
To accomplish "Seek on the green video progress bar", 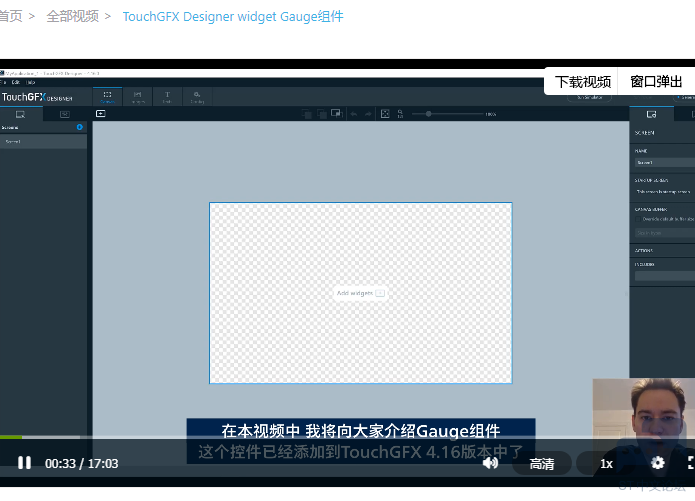I will [x=11, y=437].
